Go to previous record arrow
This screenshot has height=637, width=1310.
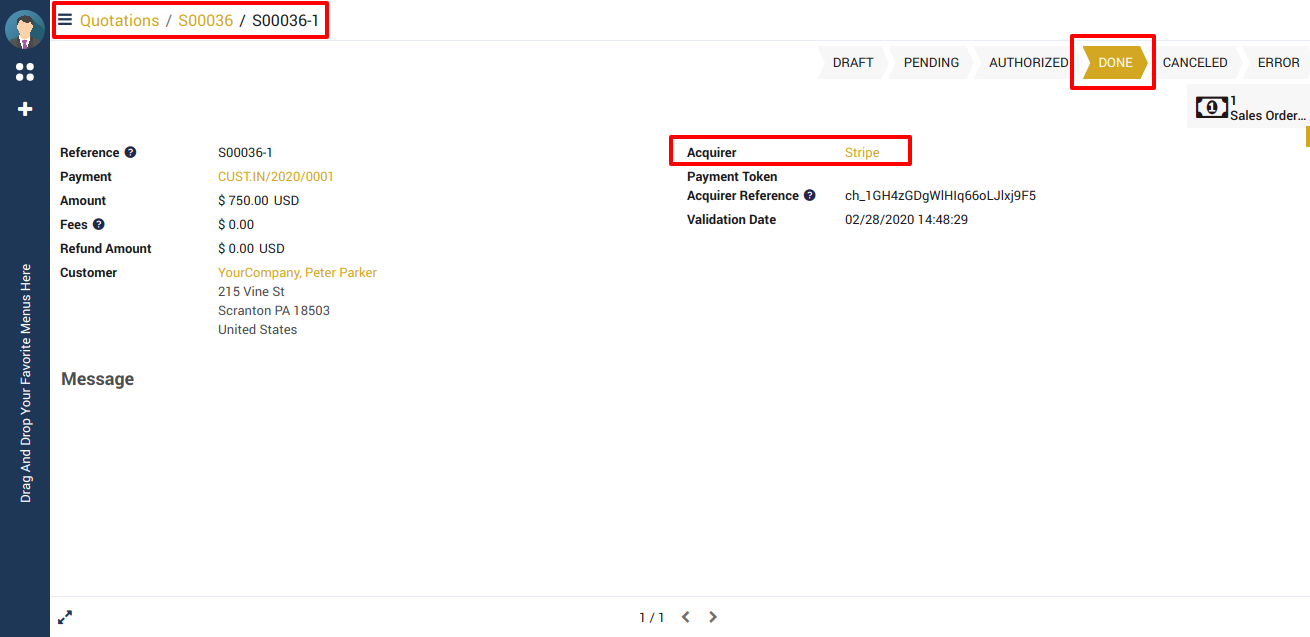click(686, 617)
